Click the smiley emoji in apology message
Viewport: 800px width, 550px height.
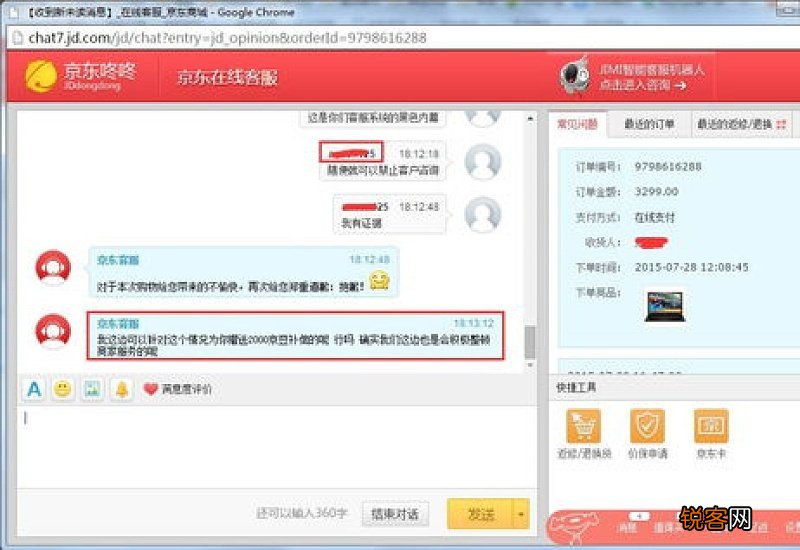380,281
